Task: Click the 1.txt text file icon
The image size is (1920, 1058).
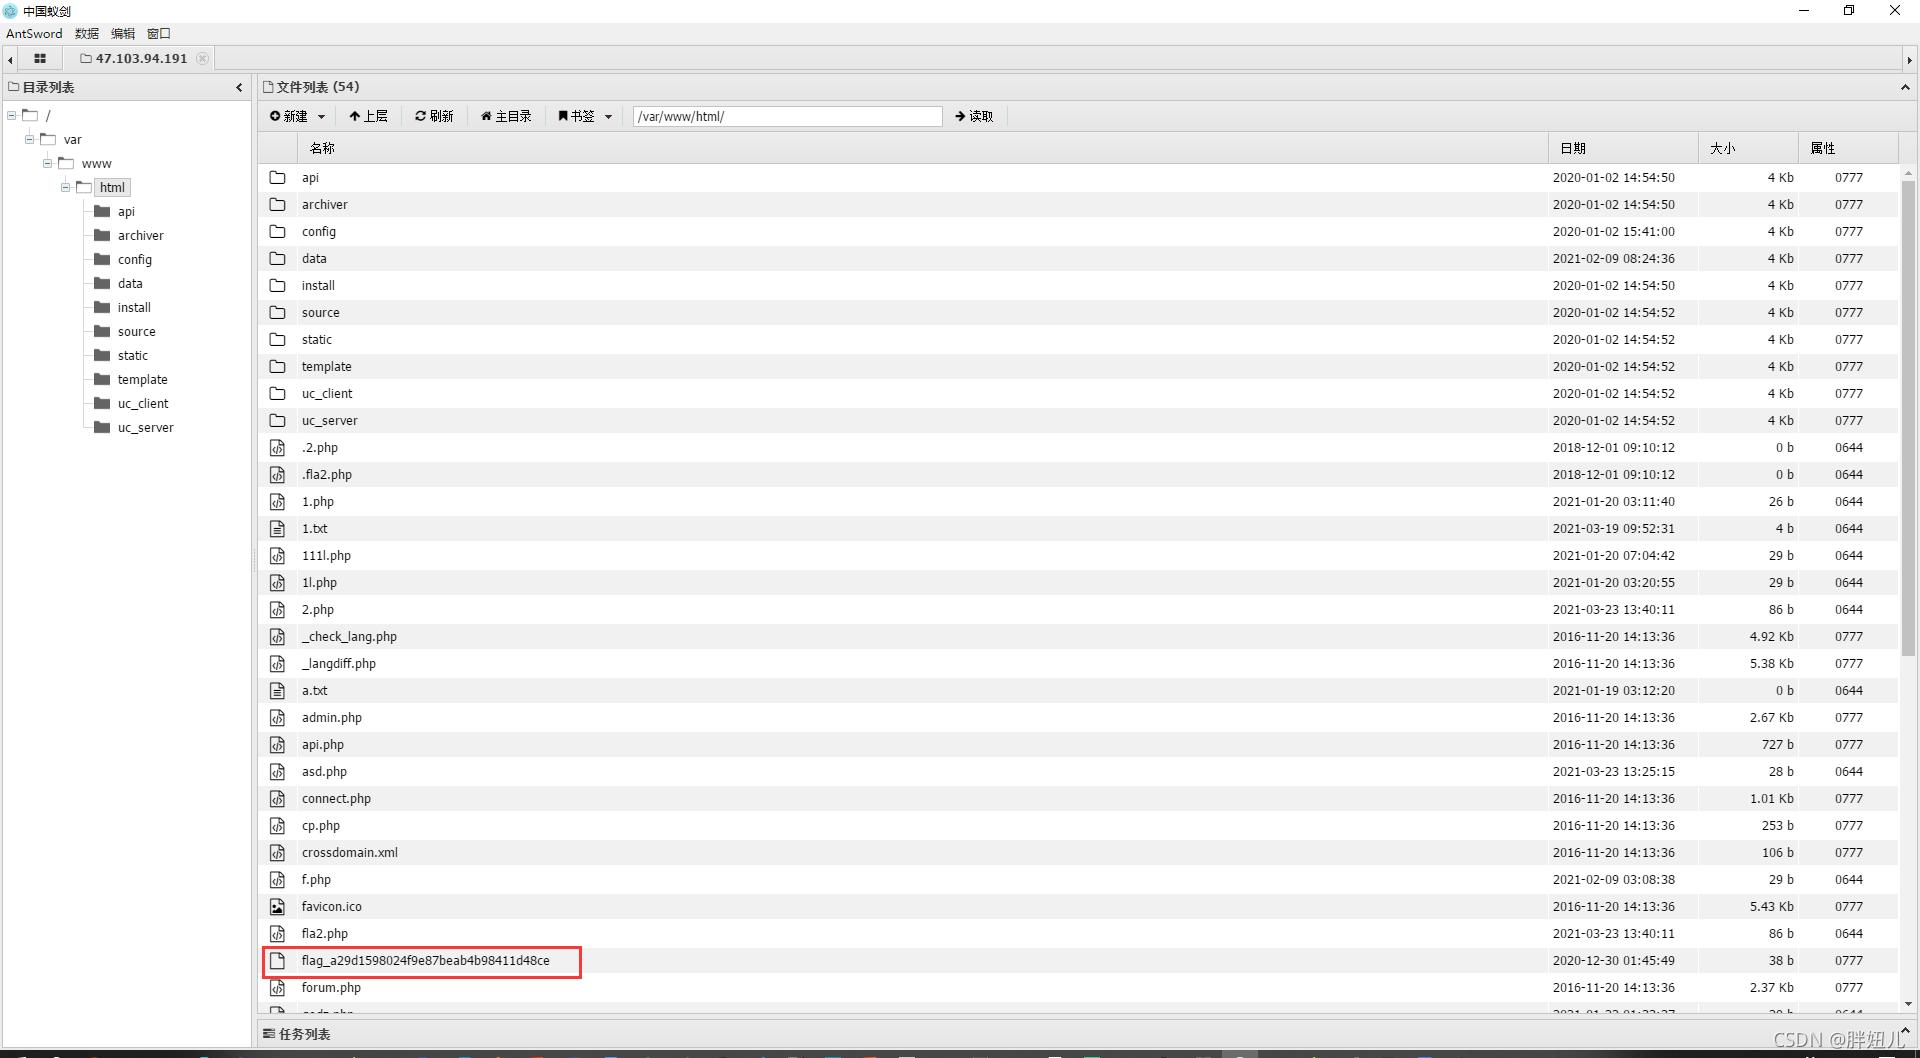Action: pyautogui.click(x=278, y=528)
